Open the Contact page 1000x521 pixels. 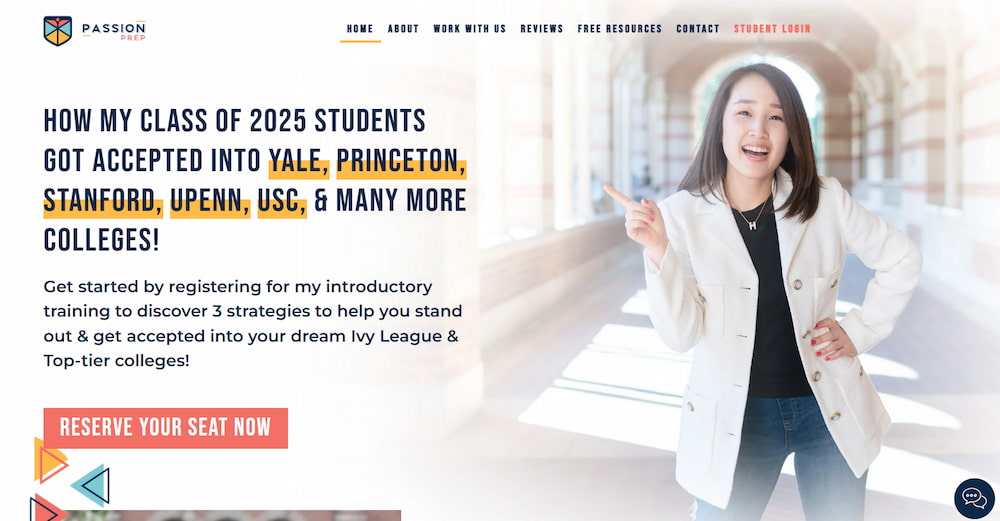pyautogui.click(x=698, y=29)
